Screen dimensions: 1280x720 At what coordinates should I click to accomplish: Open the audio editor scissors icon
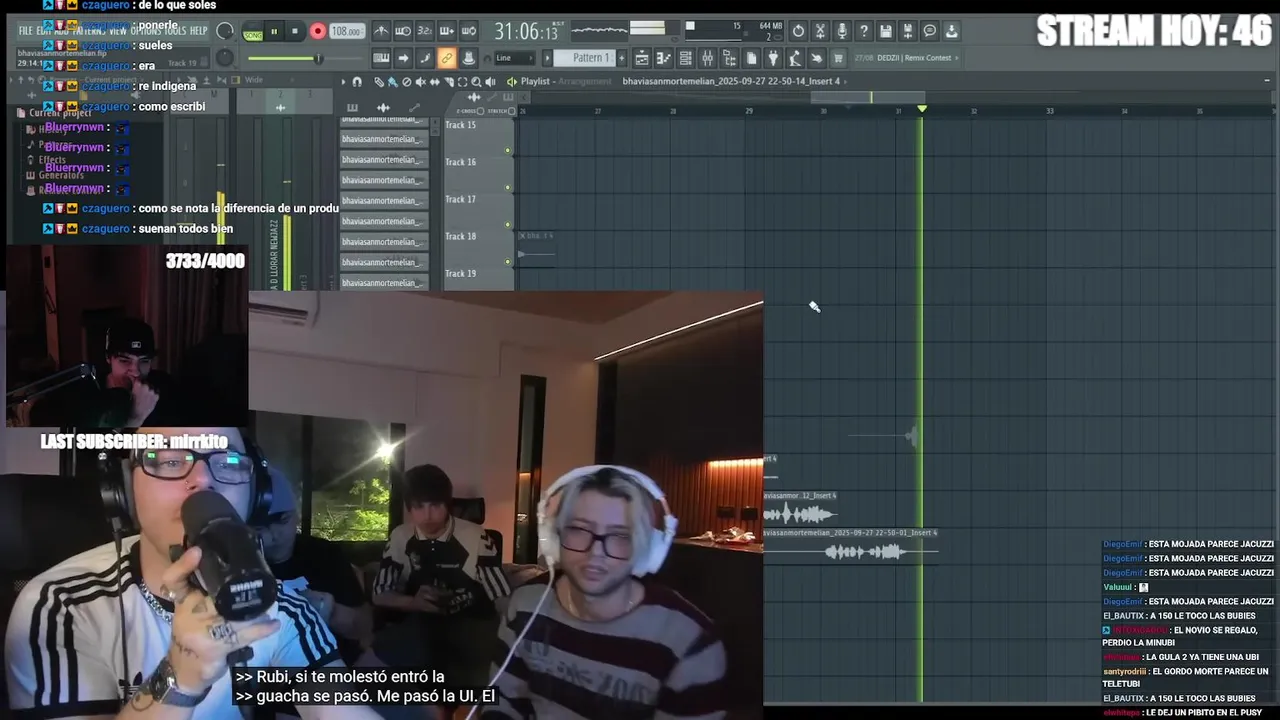point(820,31)
